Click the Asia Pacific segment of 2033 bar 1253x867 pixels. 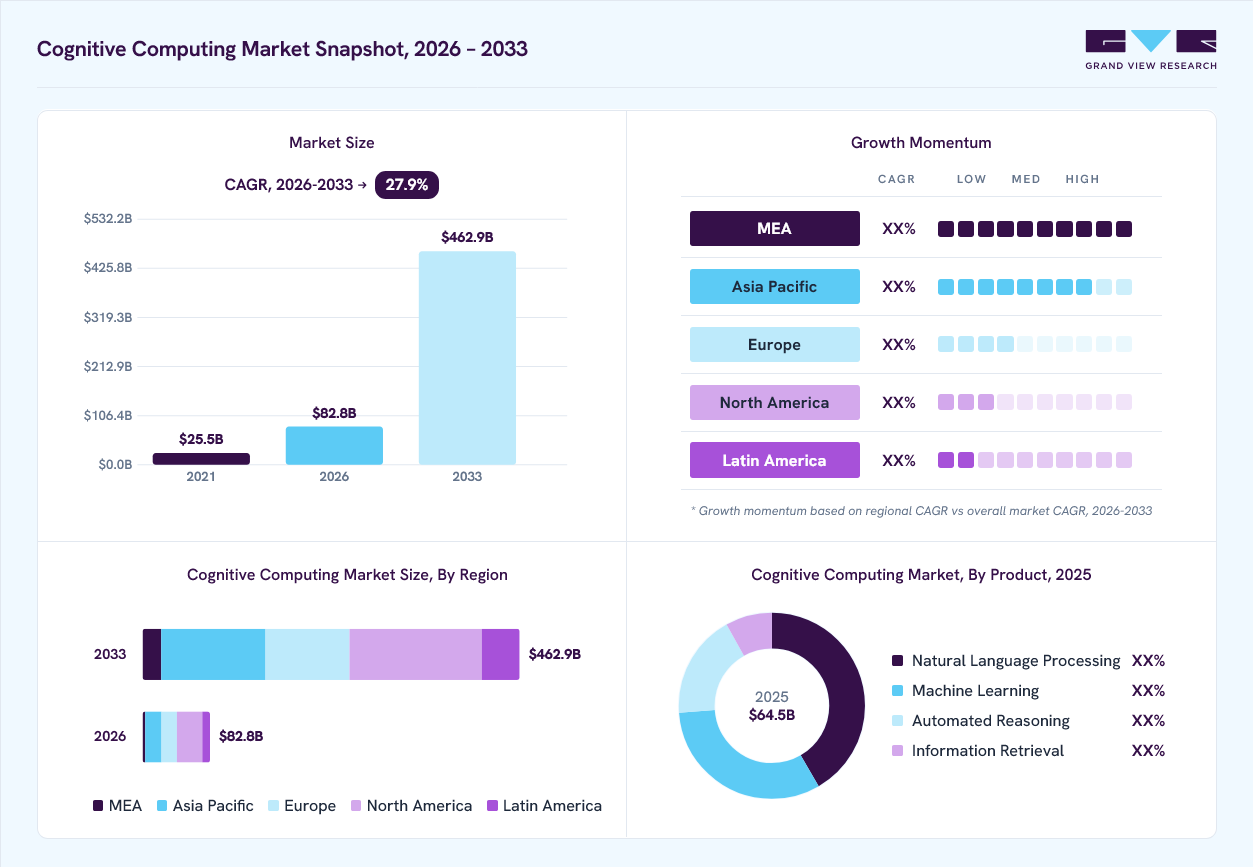213,654
